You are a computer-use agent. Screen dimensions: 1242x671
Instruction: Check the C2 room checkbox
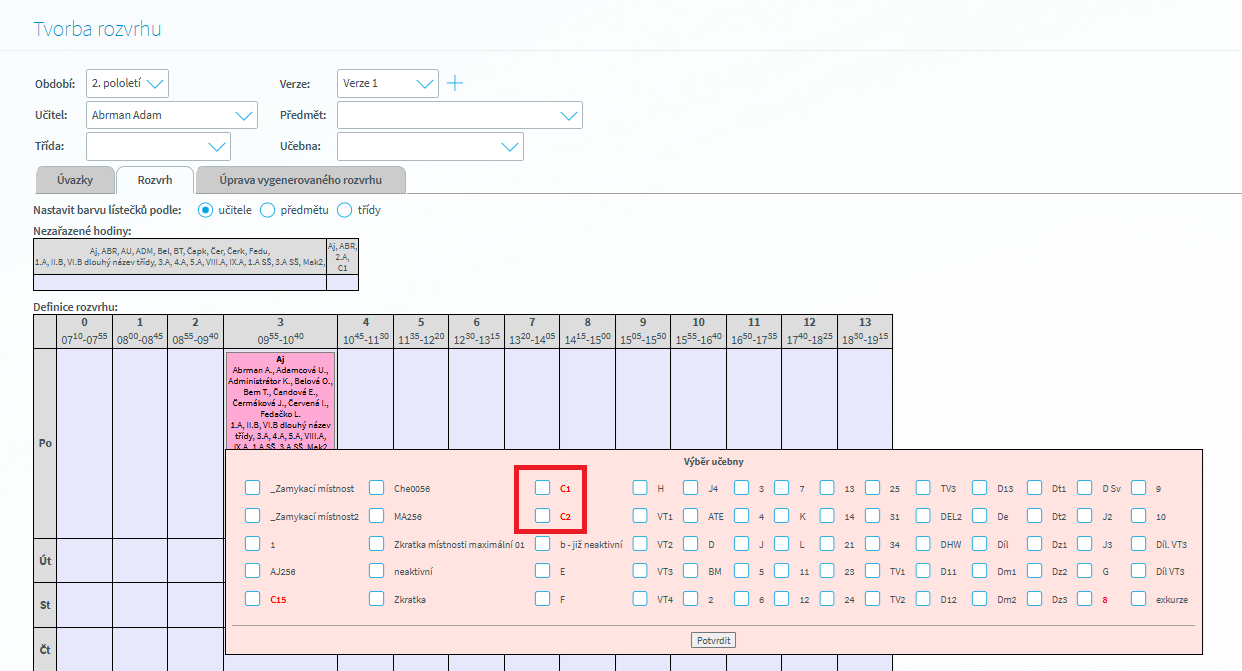542,516
